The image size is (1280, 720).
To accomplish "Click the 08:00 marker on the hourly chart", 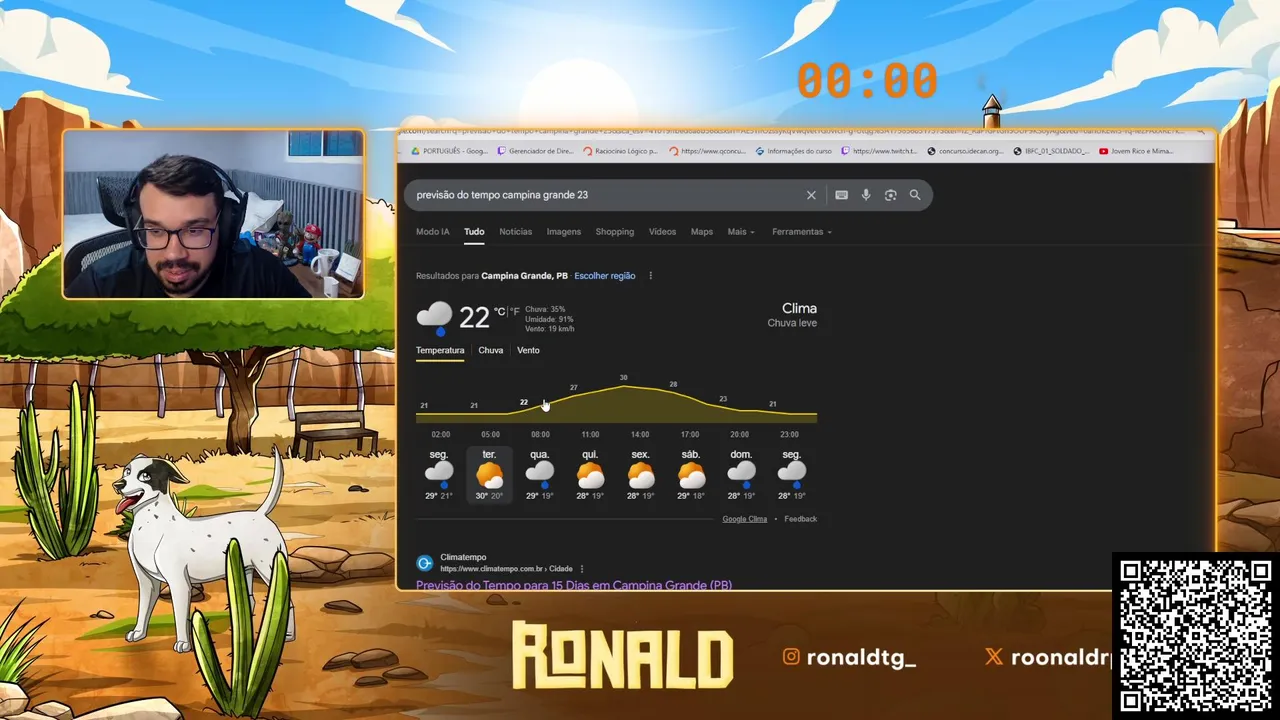I will click(x=540, y=435).
